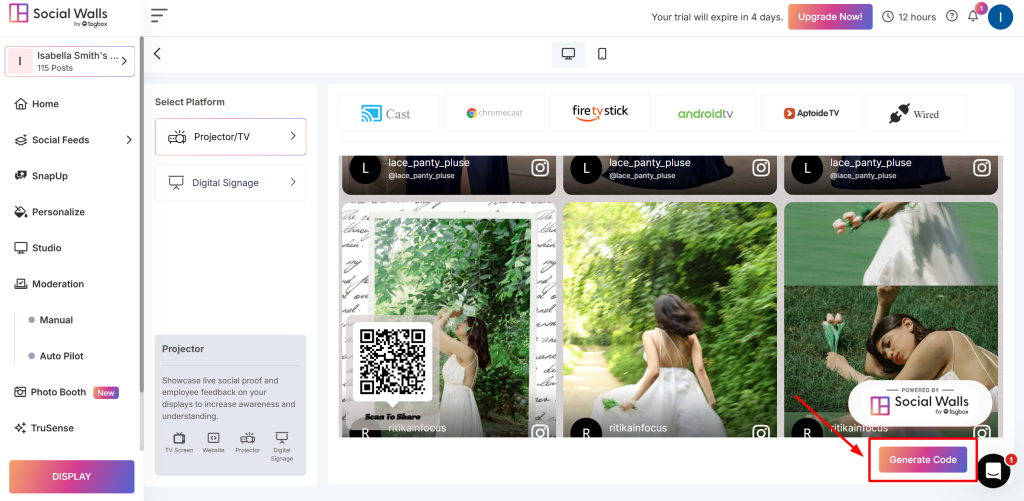Screen dimensions: 1024x501
Task: Switch to mobile preview view
Action: coord(602,54)
